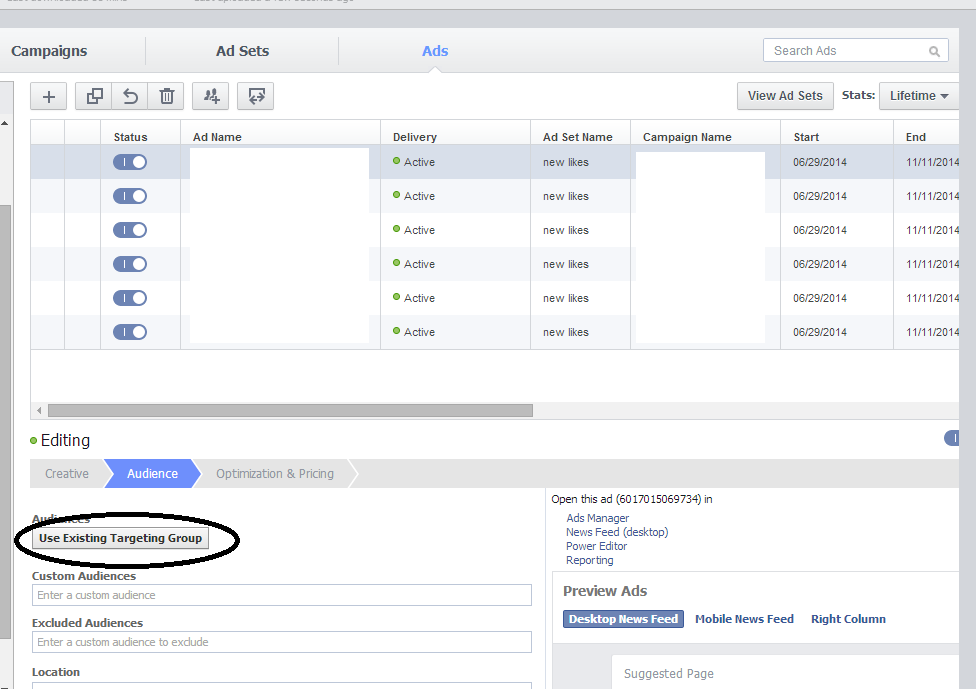Screen dimensions: 976x689
Task: Select the Ads tab
Action: pos(434,51)
